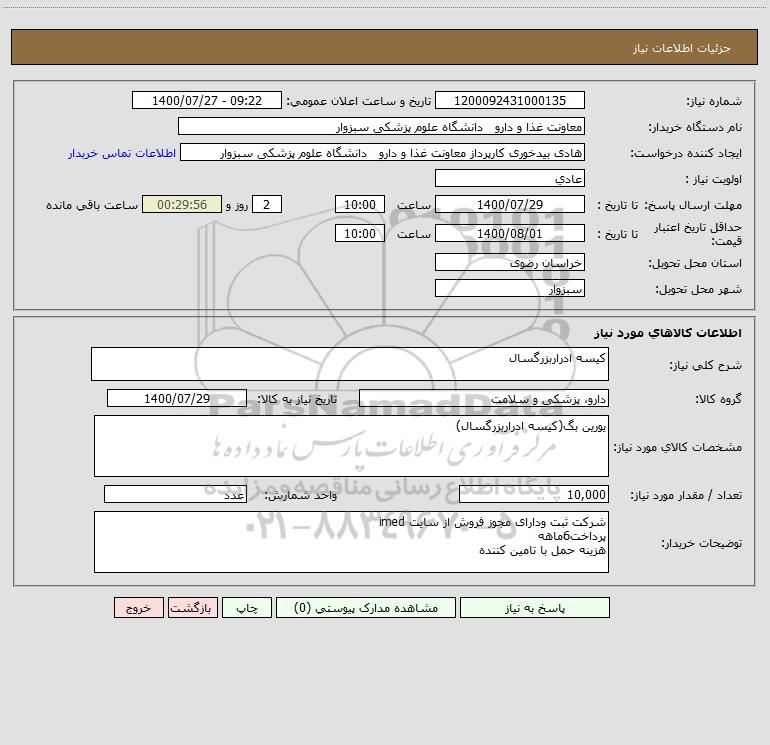Click the تعداد / مقدار مورد نیاز label

(686, 495)
